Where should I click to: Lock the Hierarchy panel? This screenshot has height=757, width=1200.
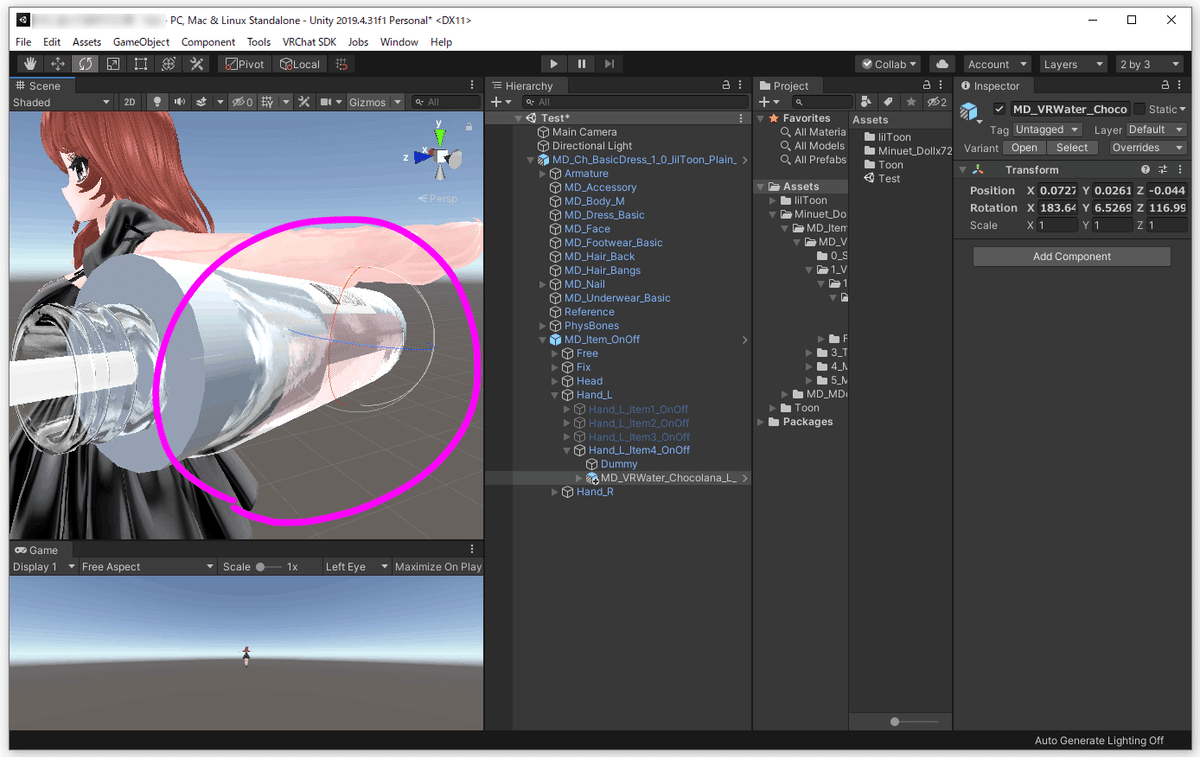(x=726, y=86)
